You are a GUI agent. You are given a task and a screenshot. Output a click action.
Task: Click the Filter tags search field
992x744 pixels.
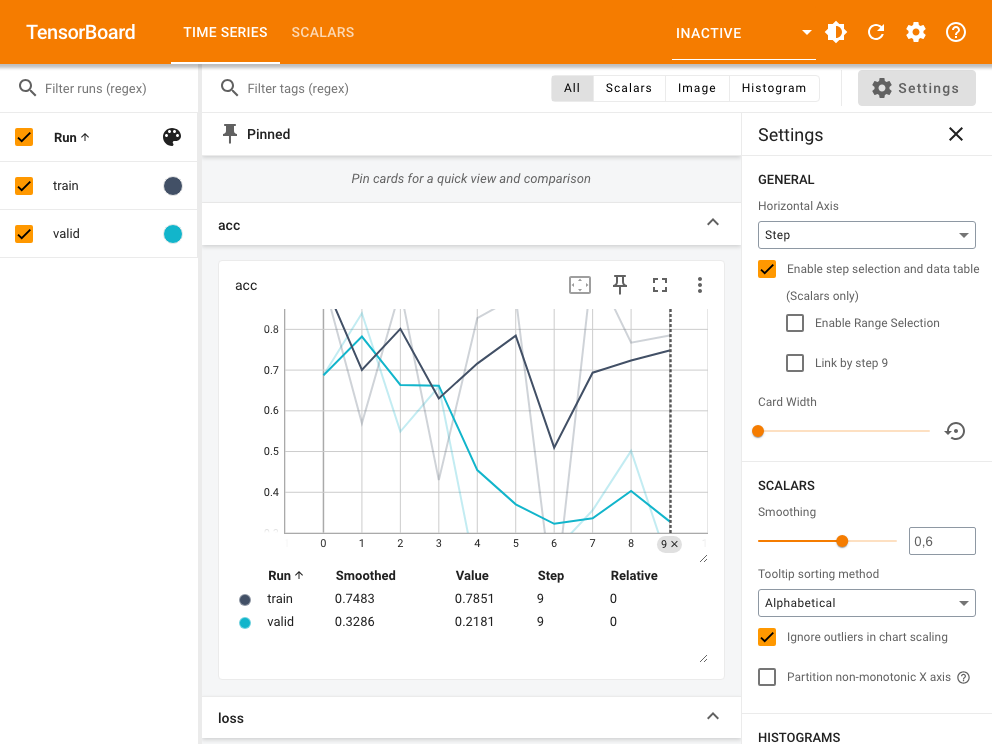(390, 89)
